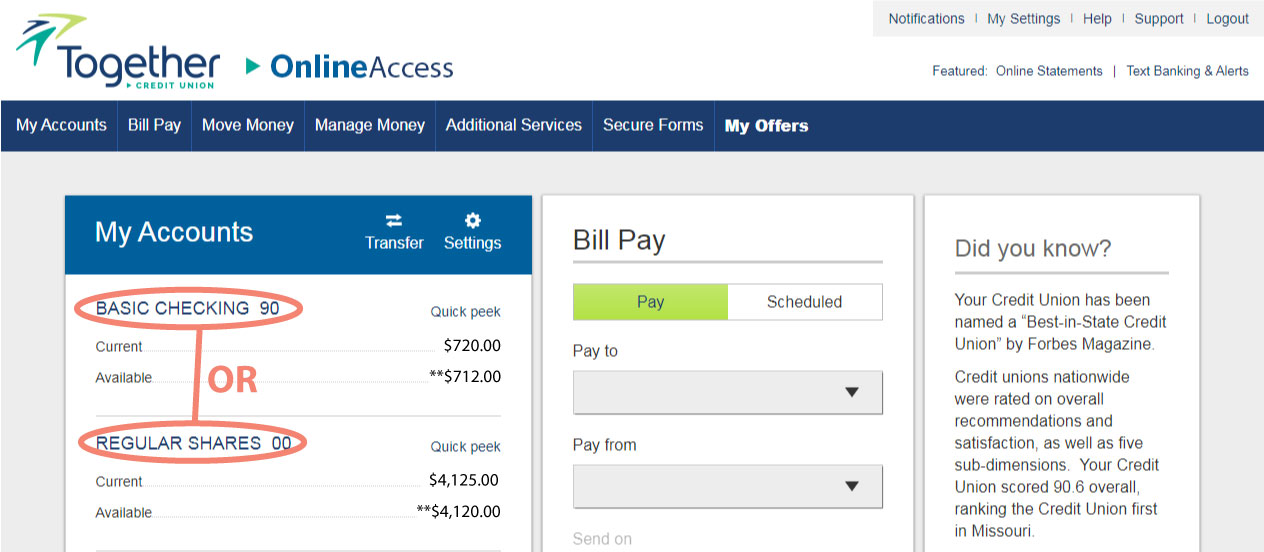This screenshot has width=1264, height=552.
Task: Click Text Banking & Alerts link
Action: click(1187, 71)
